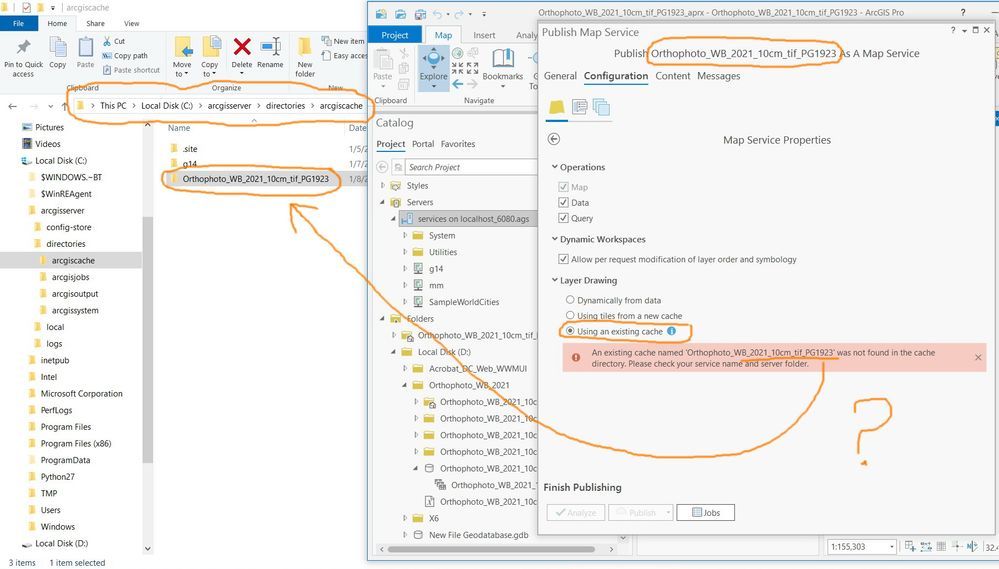
Task: Toggle the Query operation checkbox
Action: click(563, 218)
